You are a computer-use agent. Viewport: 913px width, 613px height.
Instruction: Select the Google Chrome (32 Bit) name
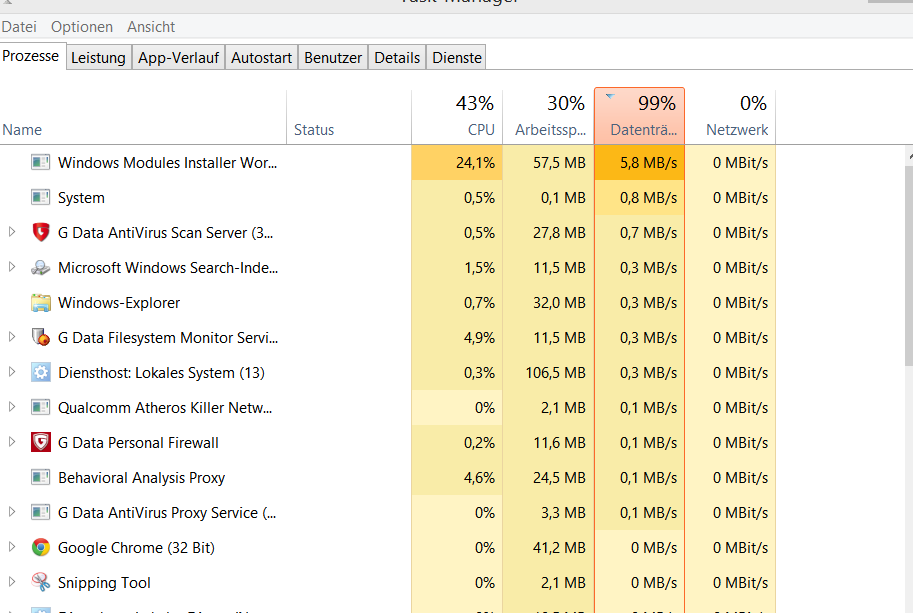pyautogui.click(x=136, y=548)
